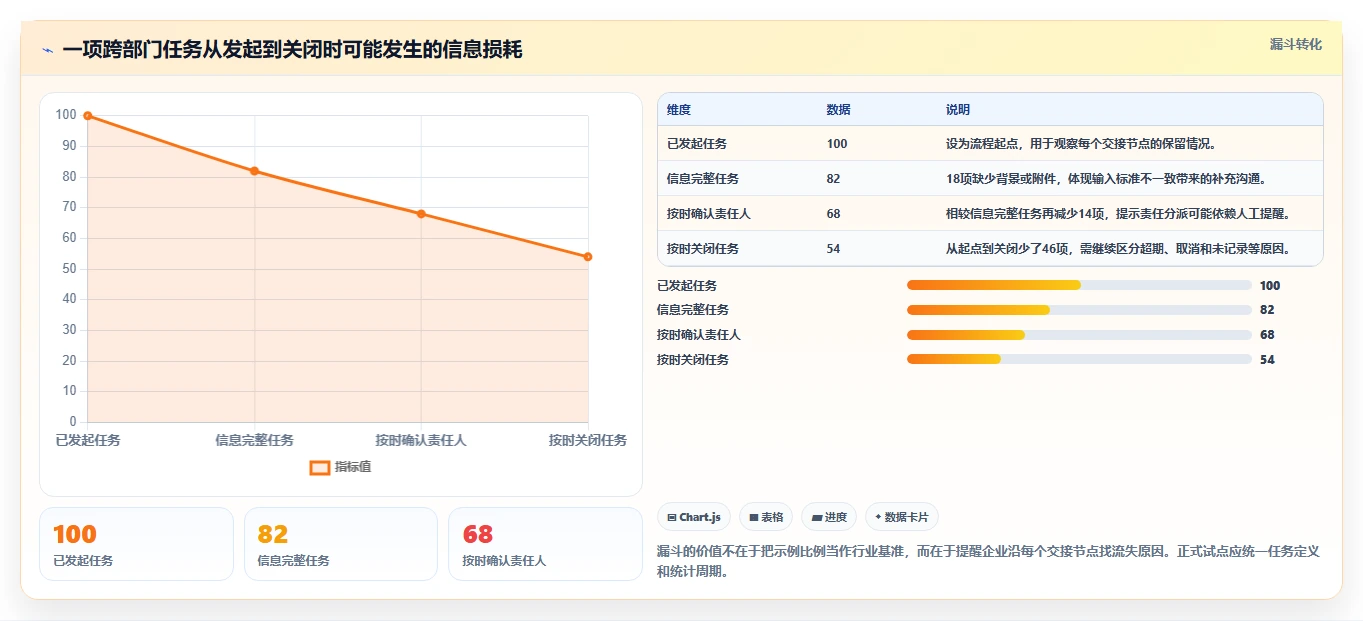Click the table value 100
This screenshot has height=621, width=1363.
point(837,144)
